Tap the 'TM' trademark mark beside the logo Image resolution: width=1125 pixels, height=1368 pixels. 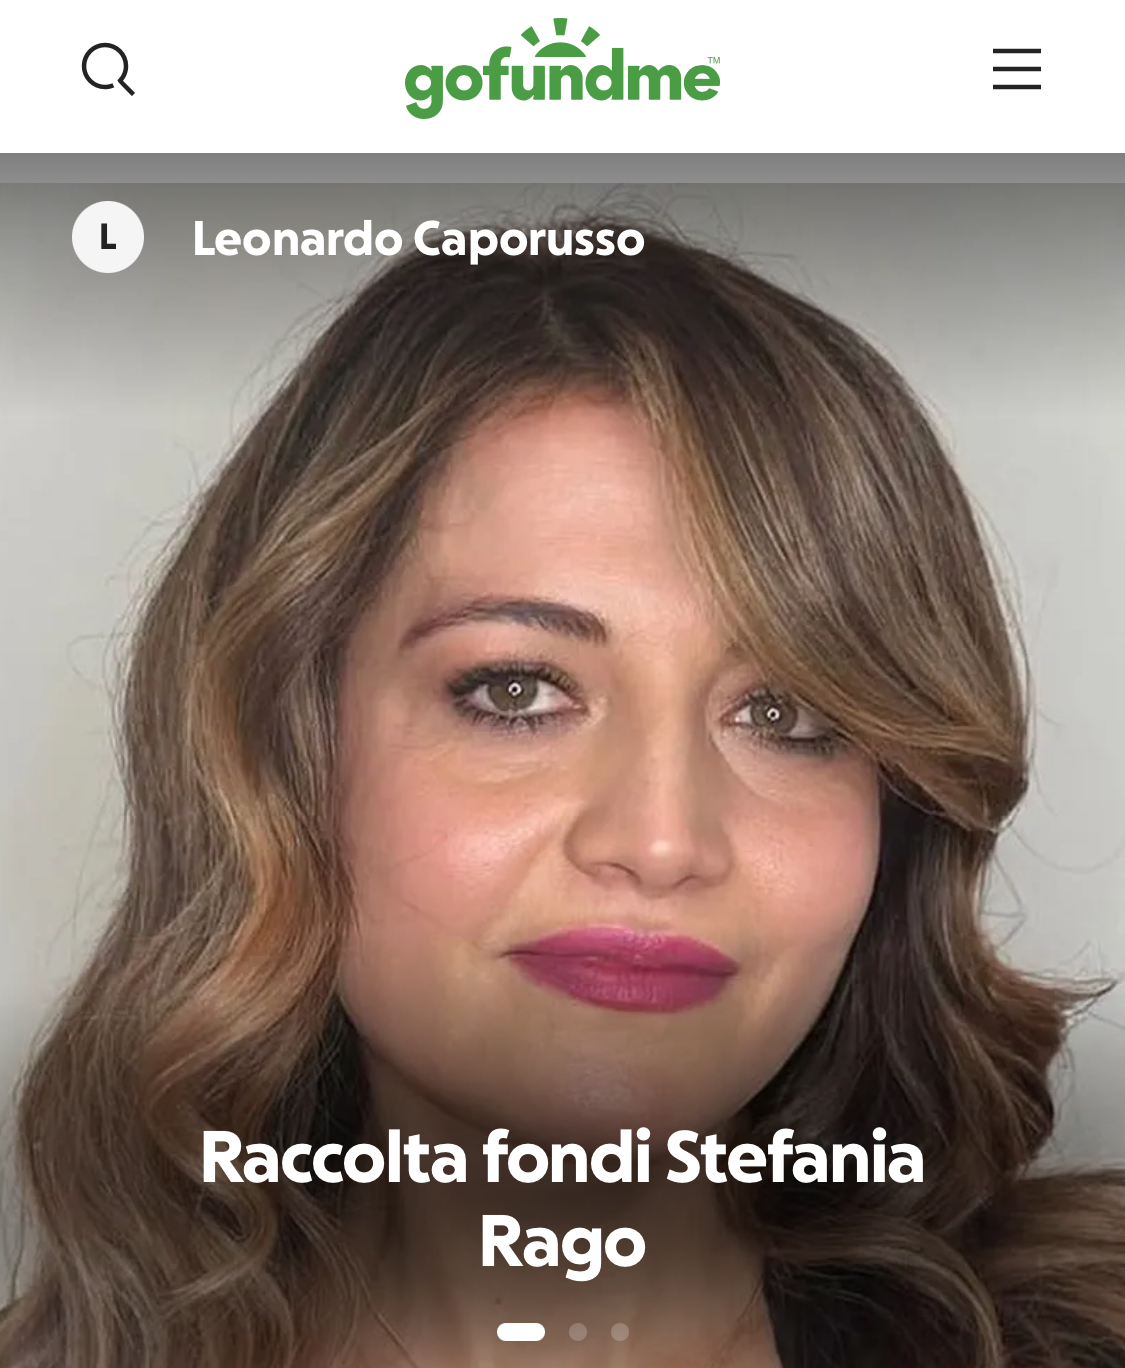click(x=714, y=61)
